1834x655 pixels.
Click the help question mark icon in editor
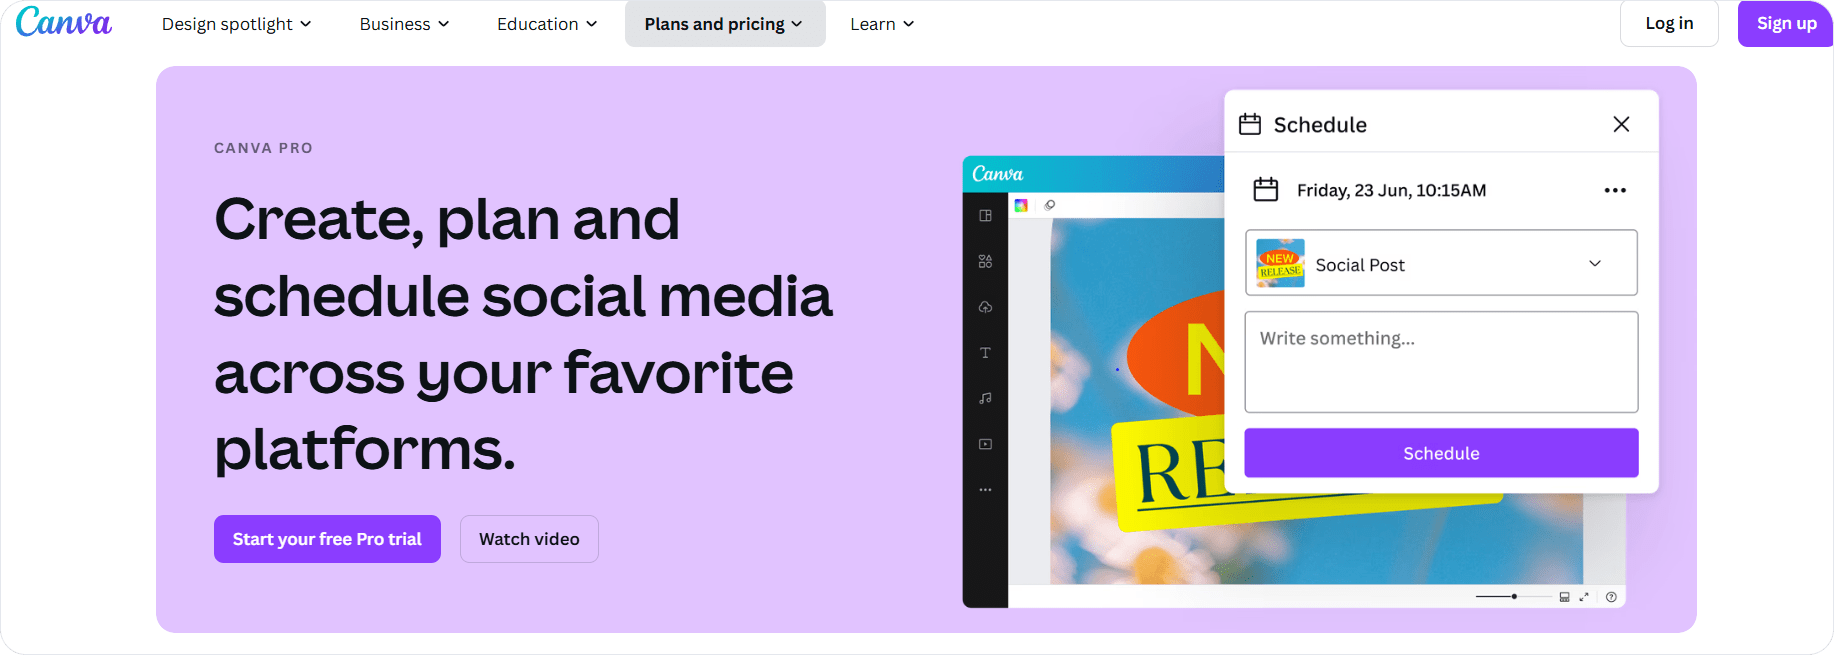click(x=1611, y=597)
